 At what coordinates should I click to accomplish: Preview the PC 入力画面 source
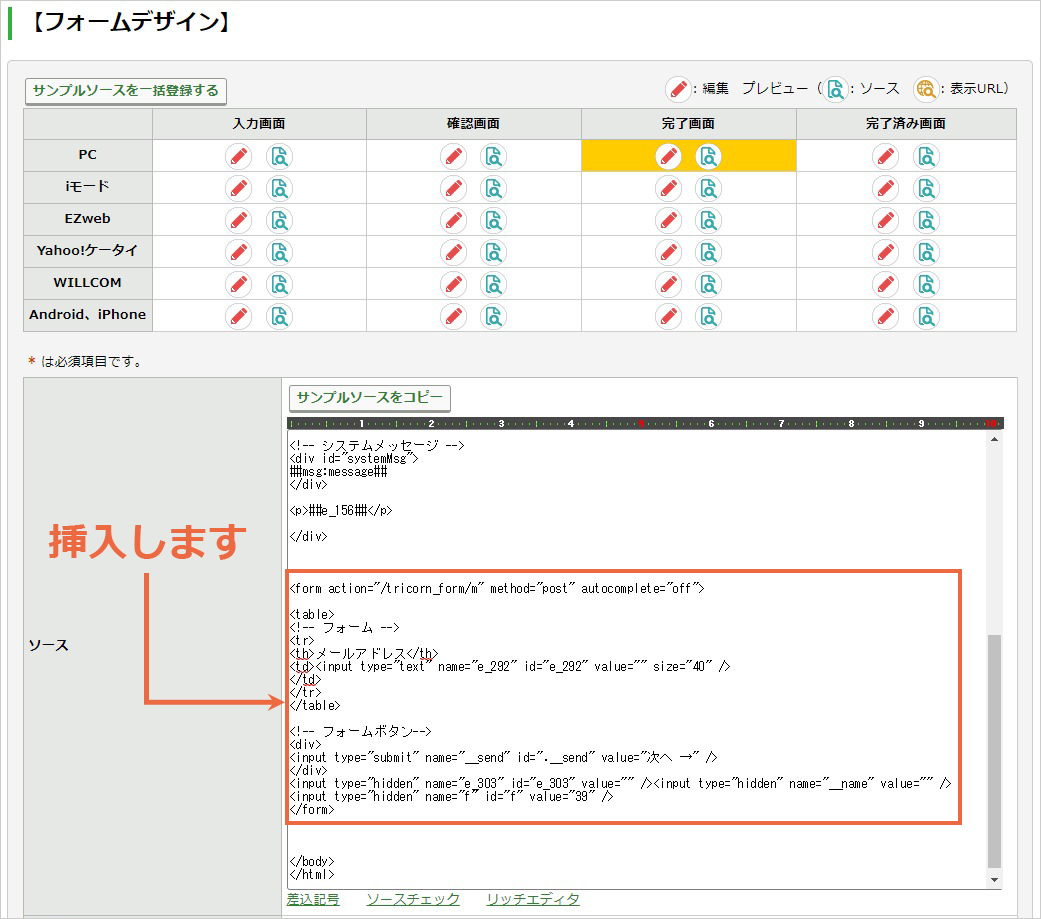click(x=280, y=157)
